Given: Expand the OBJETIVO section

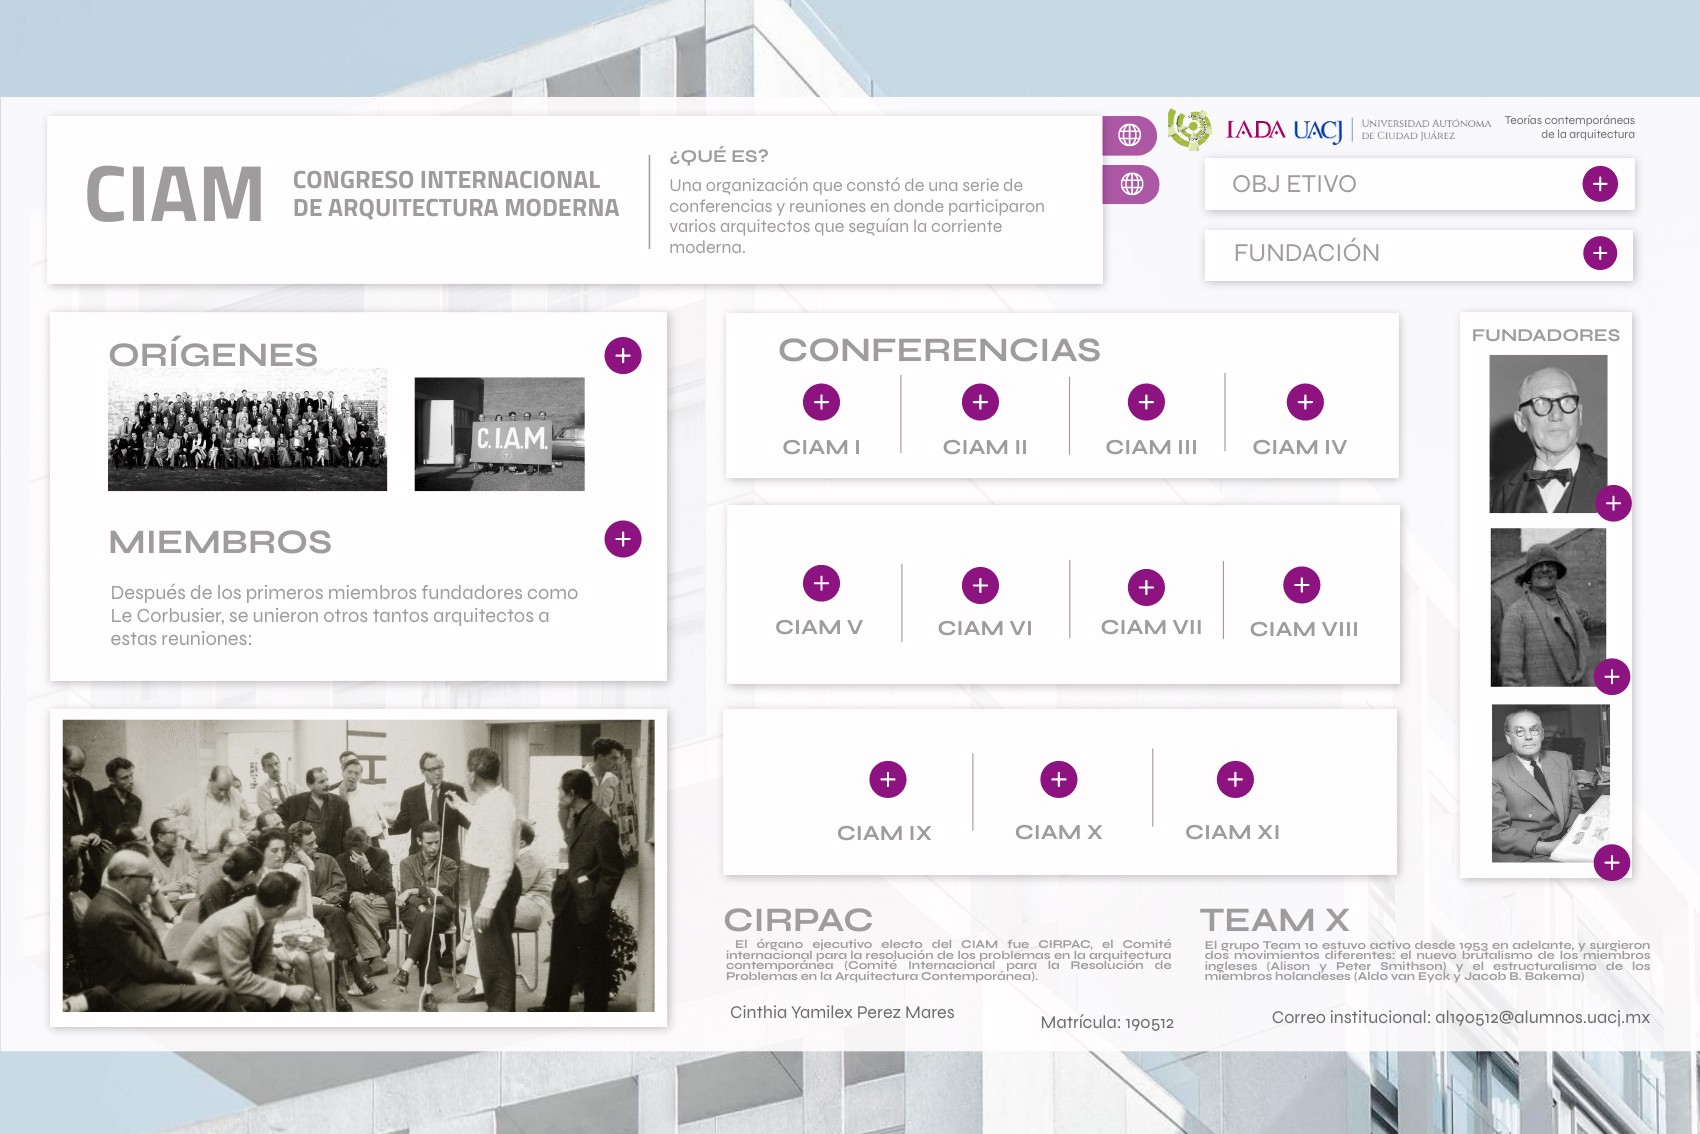Looking at the screenshot, I should 1599,184.
